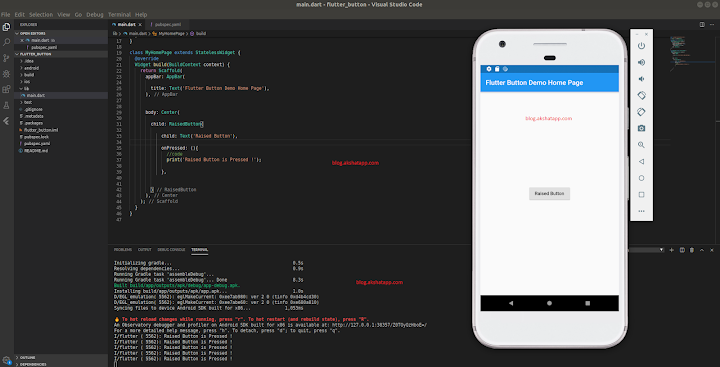Screen dimensions: 720x367
Task: Open the Debug menu
Action: point(95,15)
